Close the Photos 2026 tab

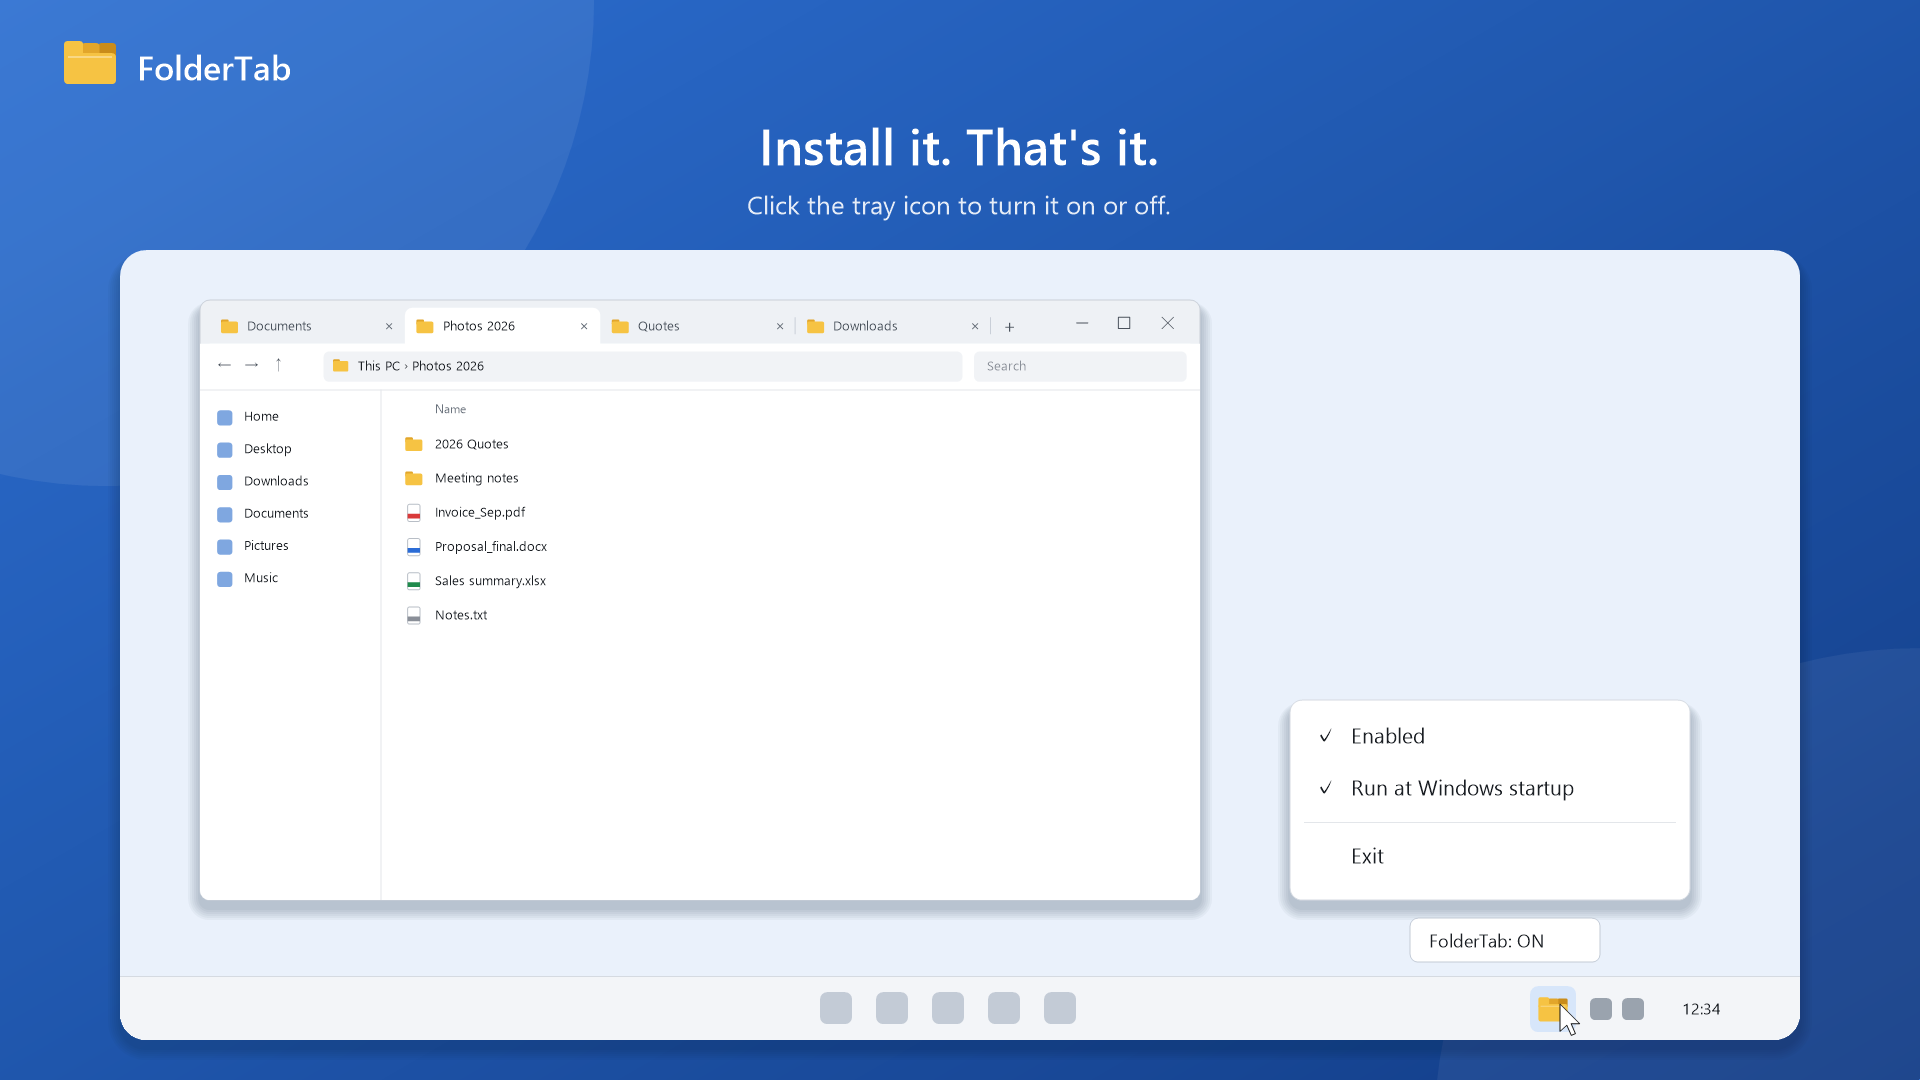[584, 326]
